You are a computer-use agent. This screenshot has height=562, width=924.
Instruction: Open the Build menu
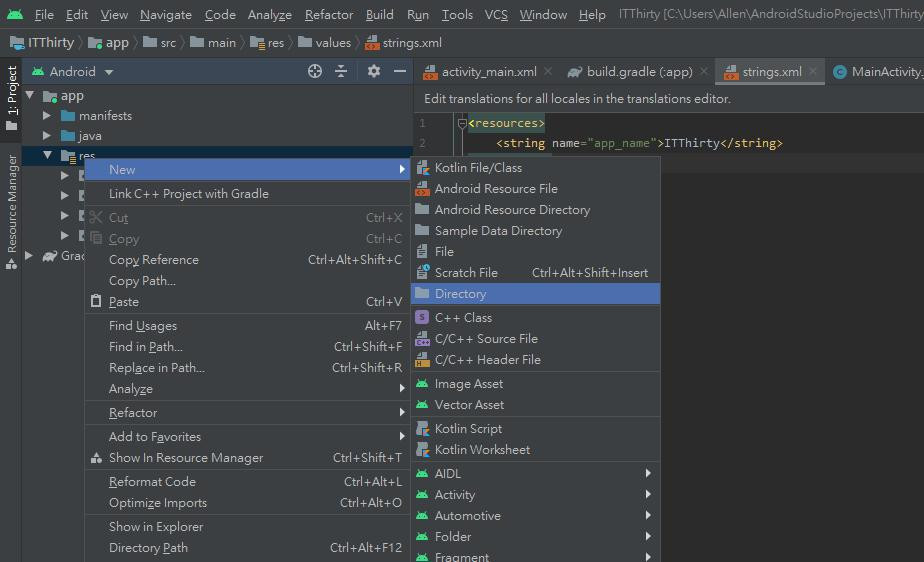380,15
